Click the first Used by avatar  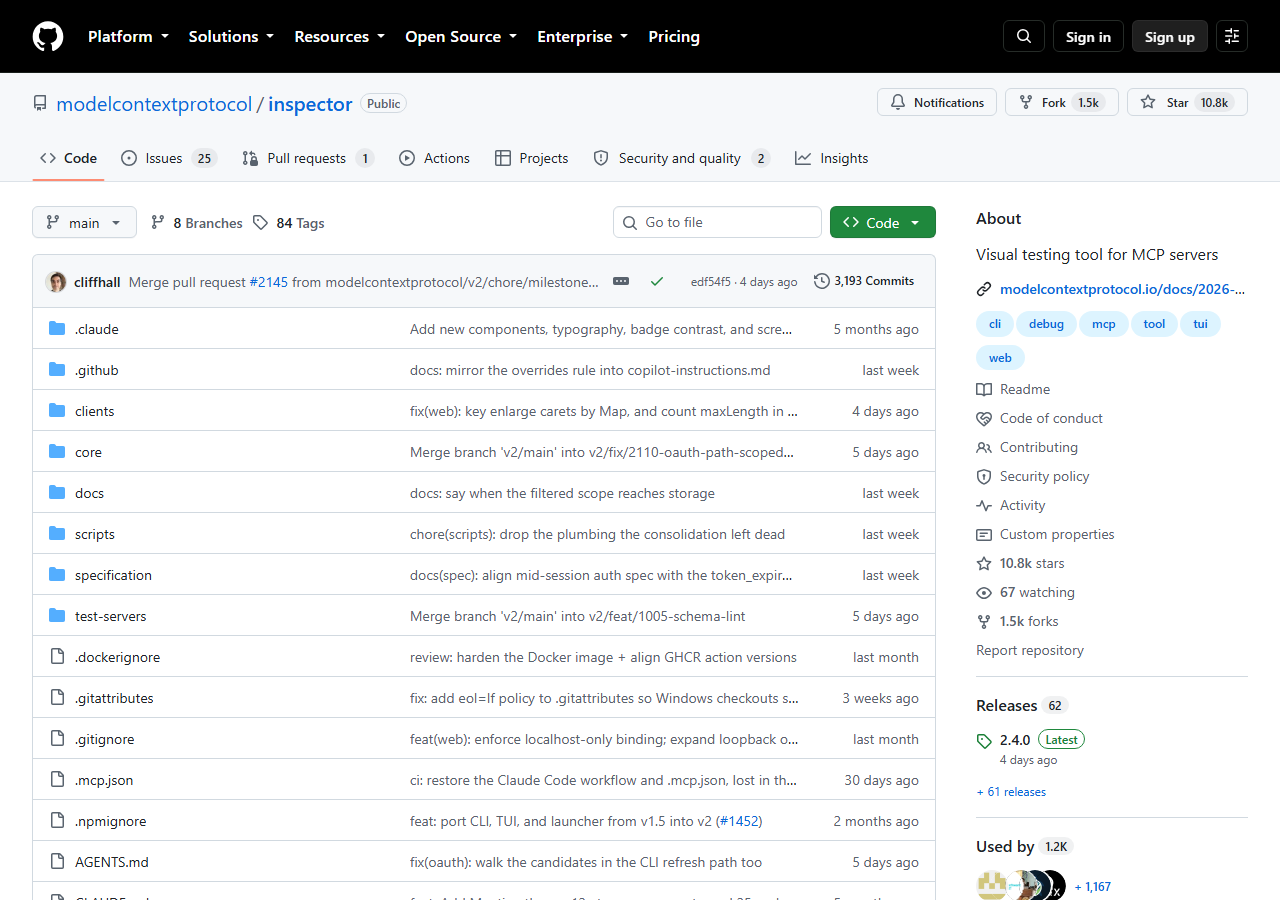point(992,886)
